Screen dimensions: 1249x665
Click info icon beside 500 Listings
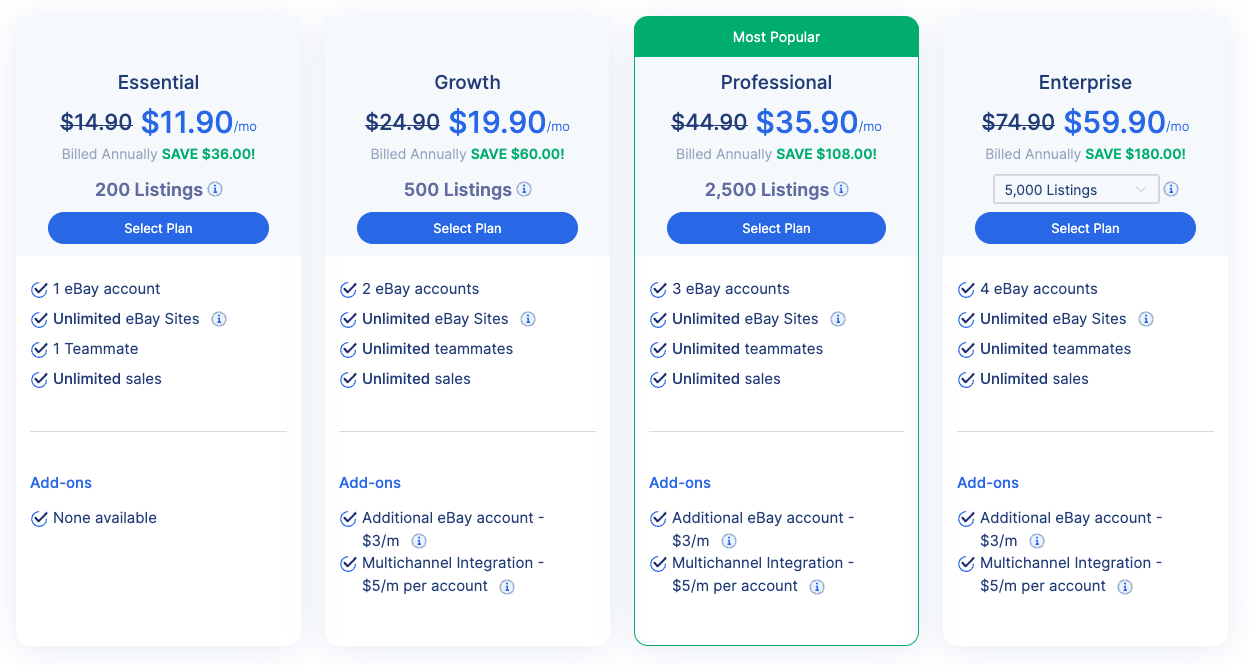coord(524,190)
